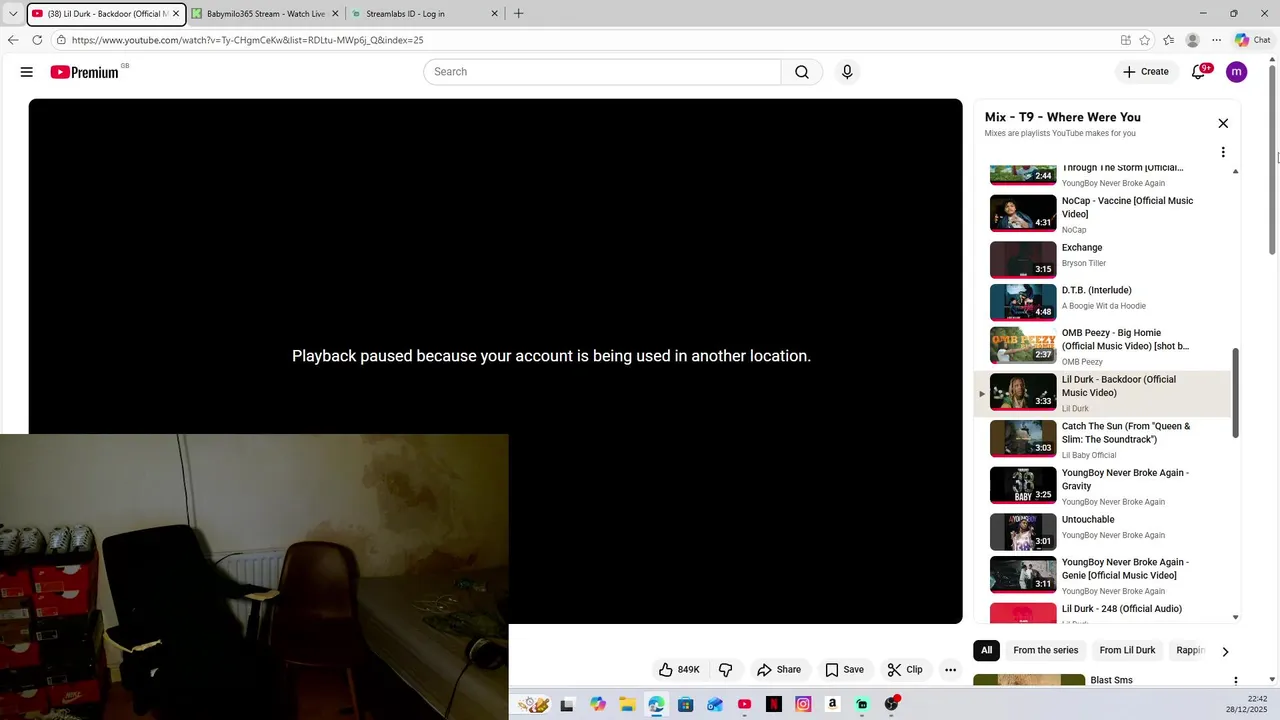The height and width of the screenshot is (720, 1280).
Task: Go back with browser back arrow
Action: click(x=13, y=40)
